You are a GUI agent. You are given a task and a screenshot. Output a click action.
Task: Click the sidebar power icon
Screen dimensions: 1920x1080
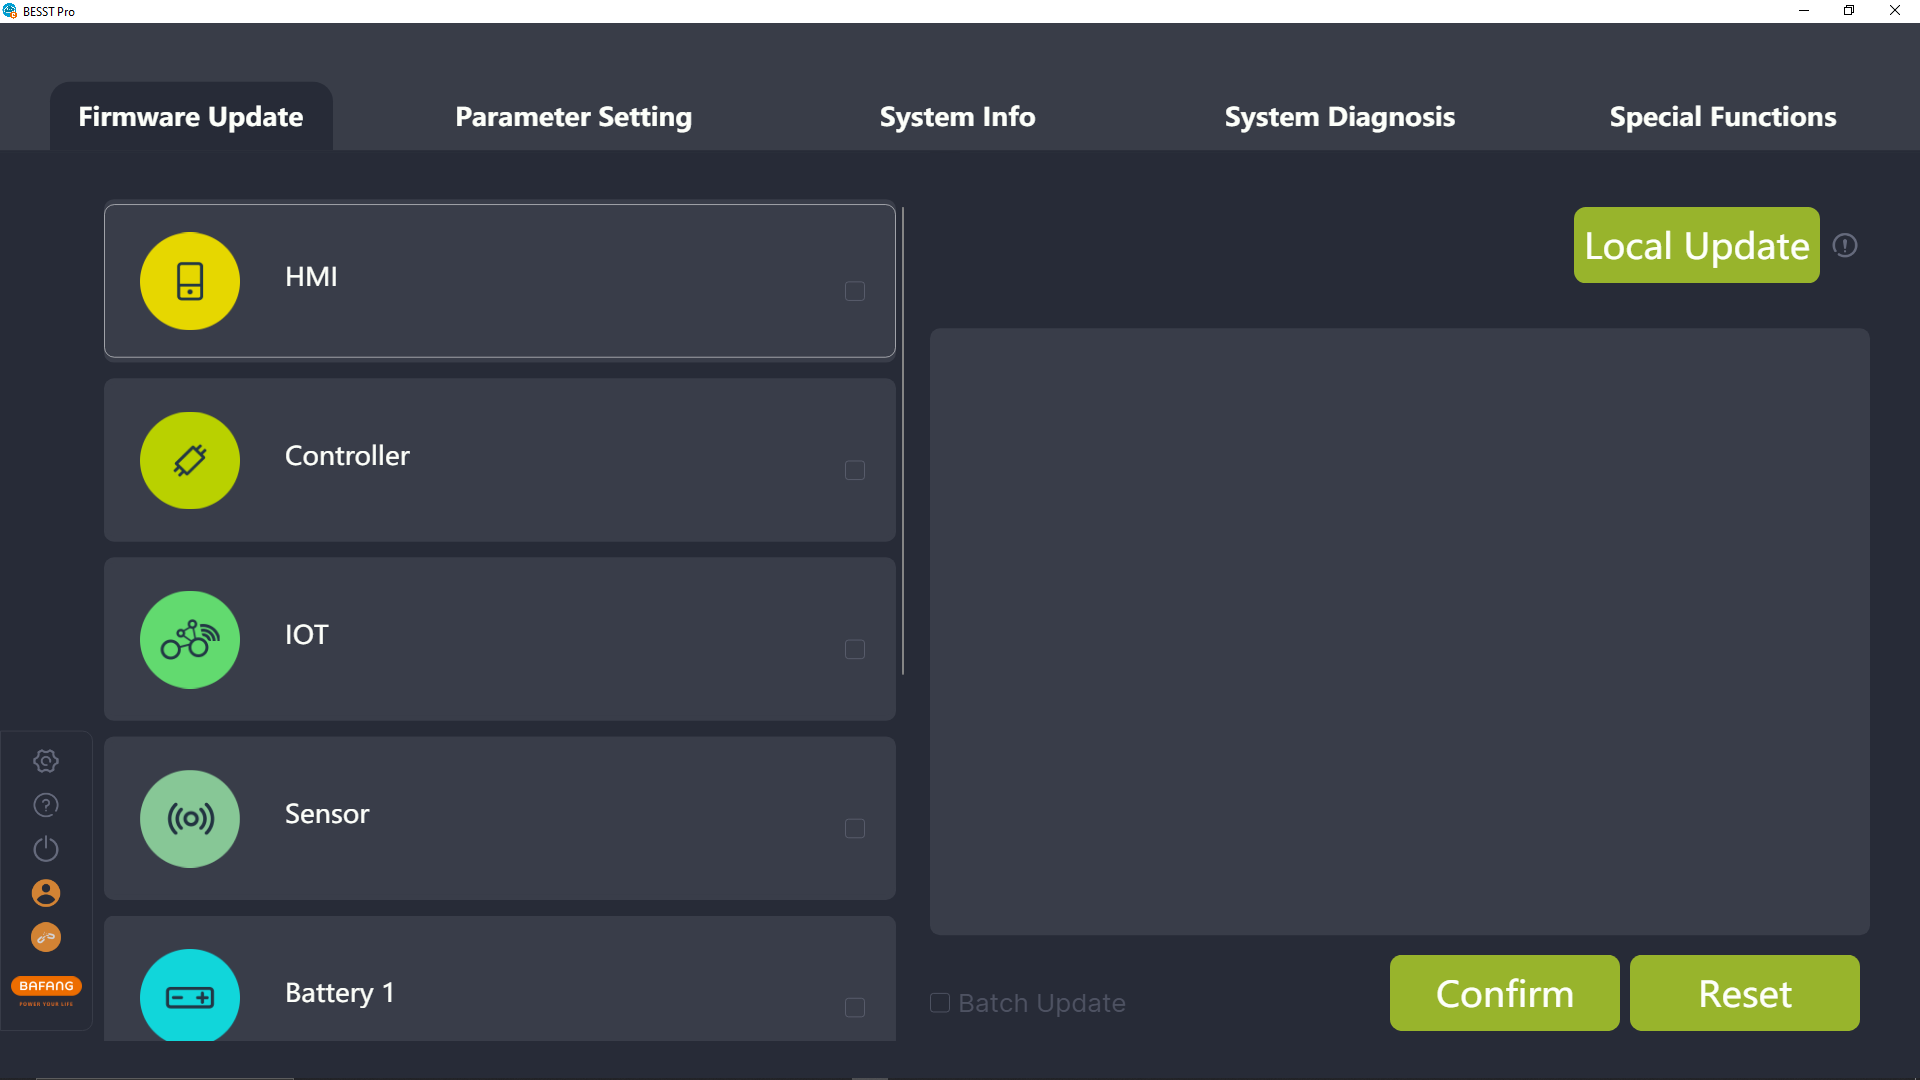[x=46, y=849]
